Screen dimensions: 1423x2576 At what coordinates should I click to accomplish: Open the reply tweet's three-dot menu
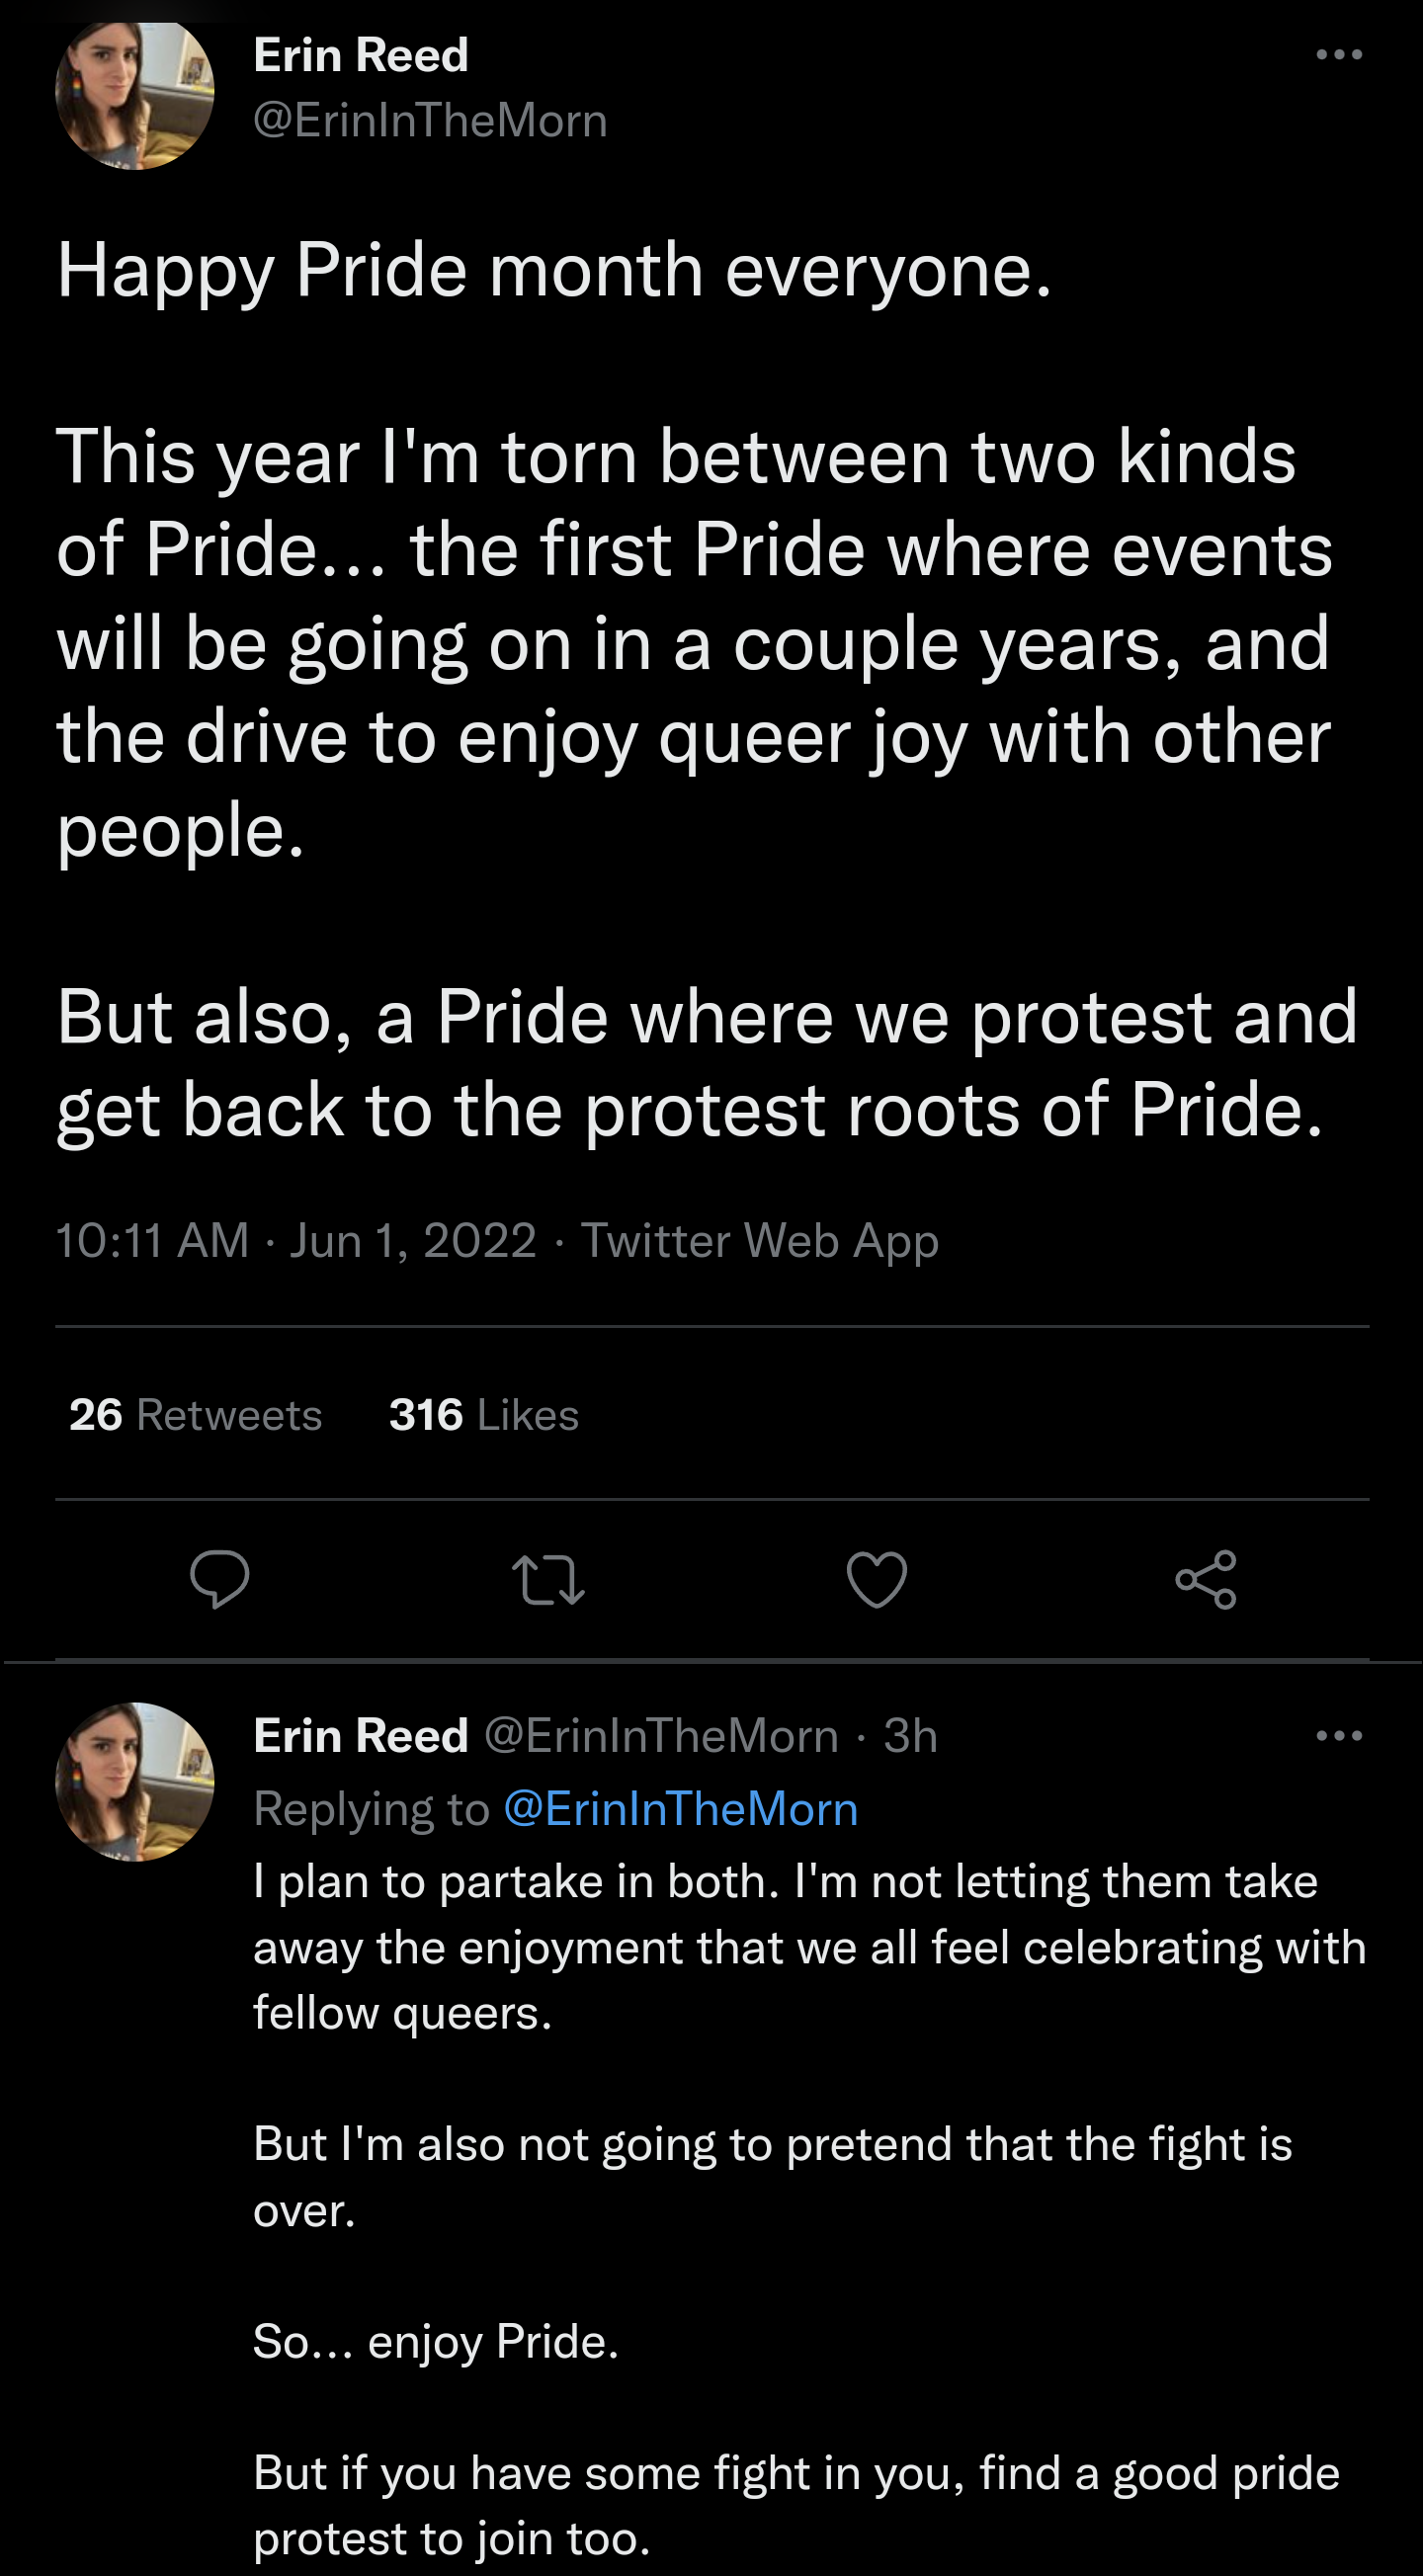(1339, 1736)
